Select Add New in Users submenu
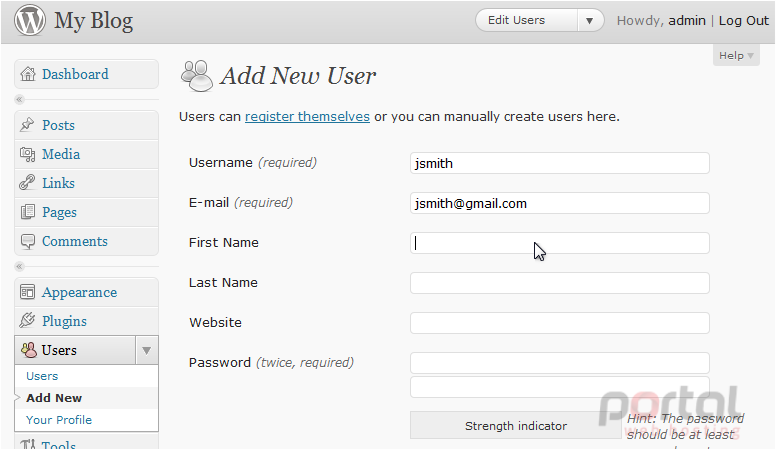Image resolution: width=776 pixels, height=450 pixels. tap(54, 398)
